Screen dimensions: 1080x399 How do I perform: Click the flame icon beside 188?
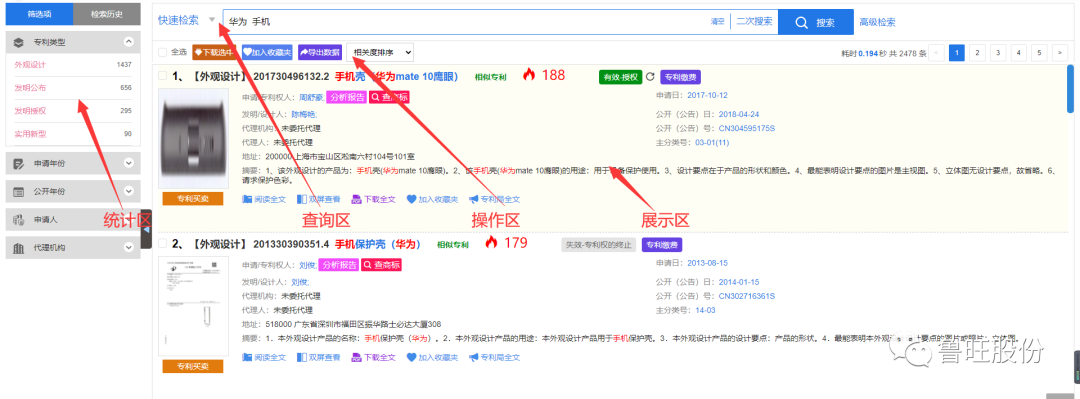(x=528, y=75)
